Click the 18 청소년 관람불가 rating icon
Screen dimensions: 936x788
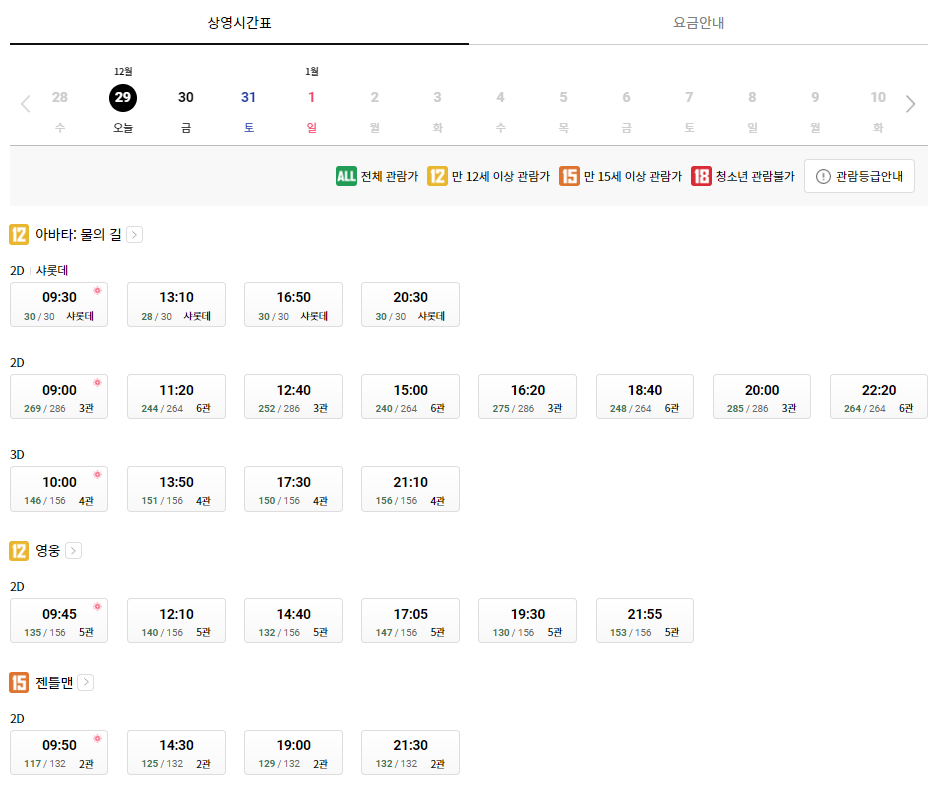coord(701,176)
